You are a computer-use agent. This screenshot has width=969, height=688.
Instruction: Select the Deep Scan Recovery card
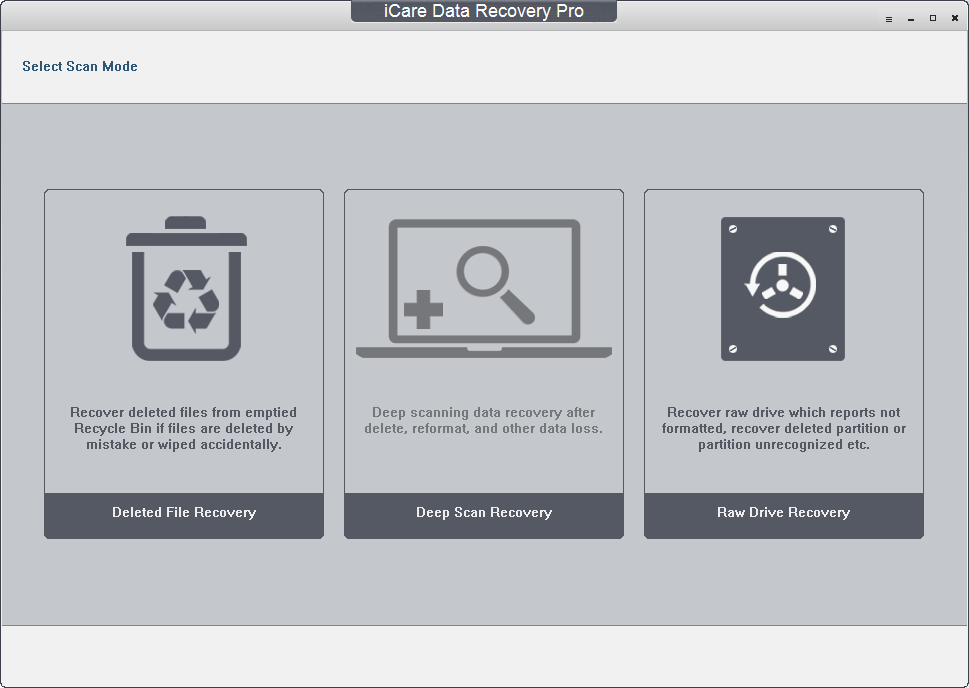click(483, 363)
